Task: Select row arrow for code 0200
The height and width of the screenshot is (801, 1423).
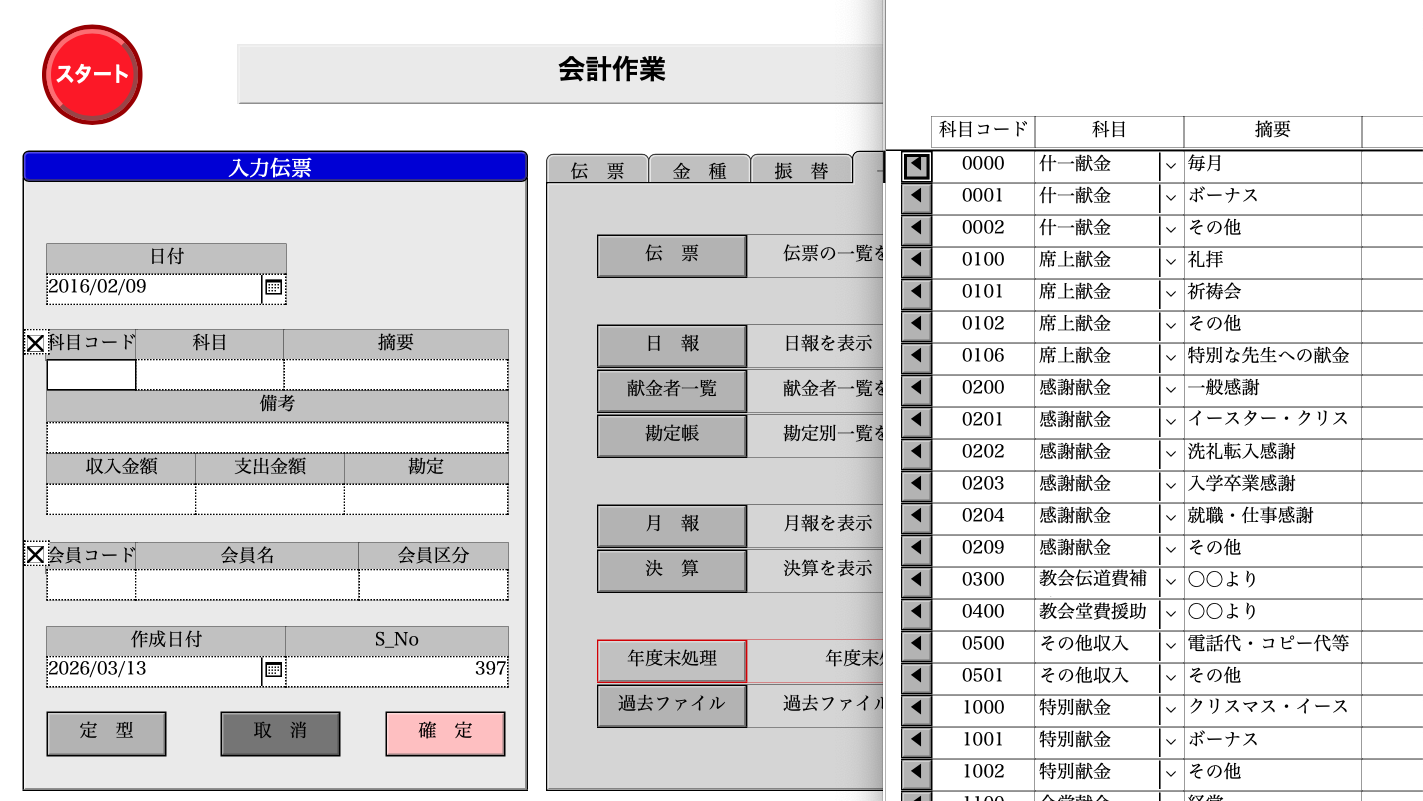Action: (x=916, y=389)
